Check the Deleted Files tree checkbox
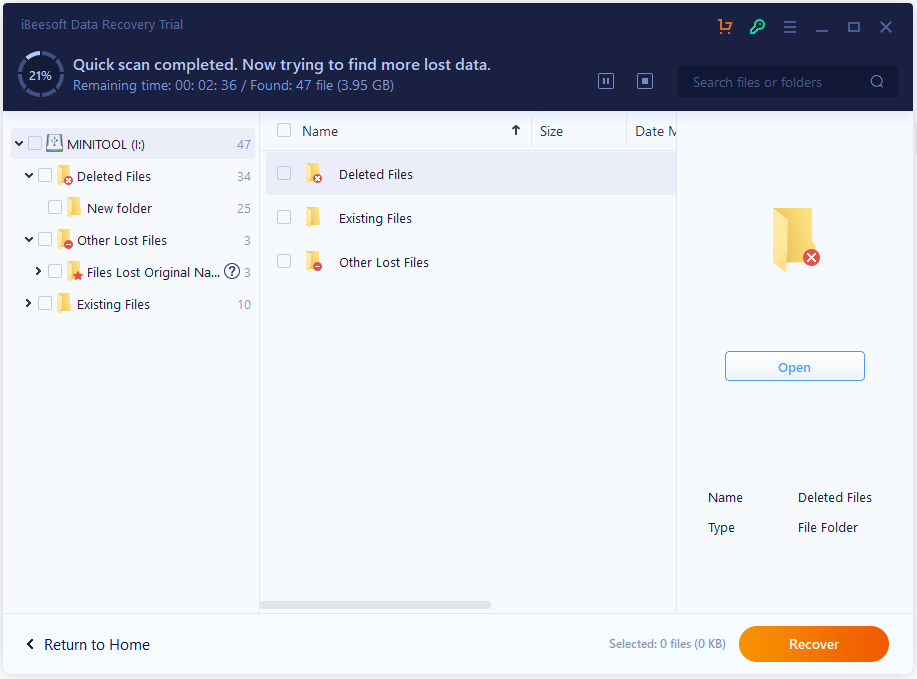 coord(45,175)
